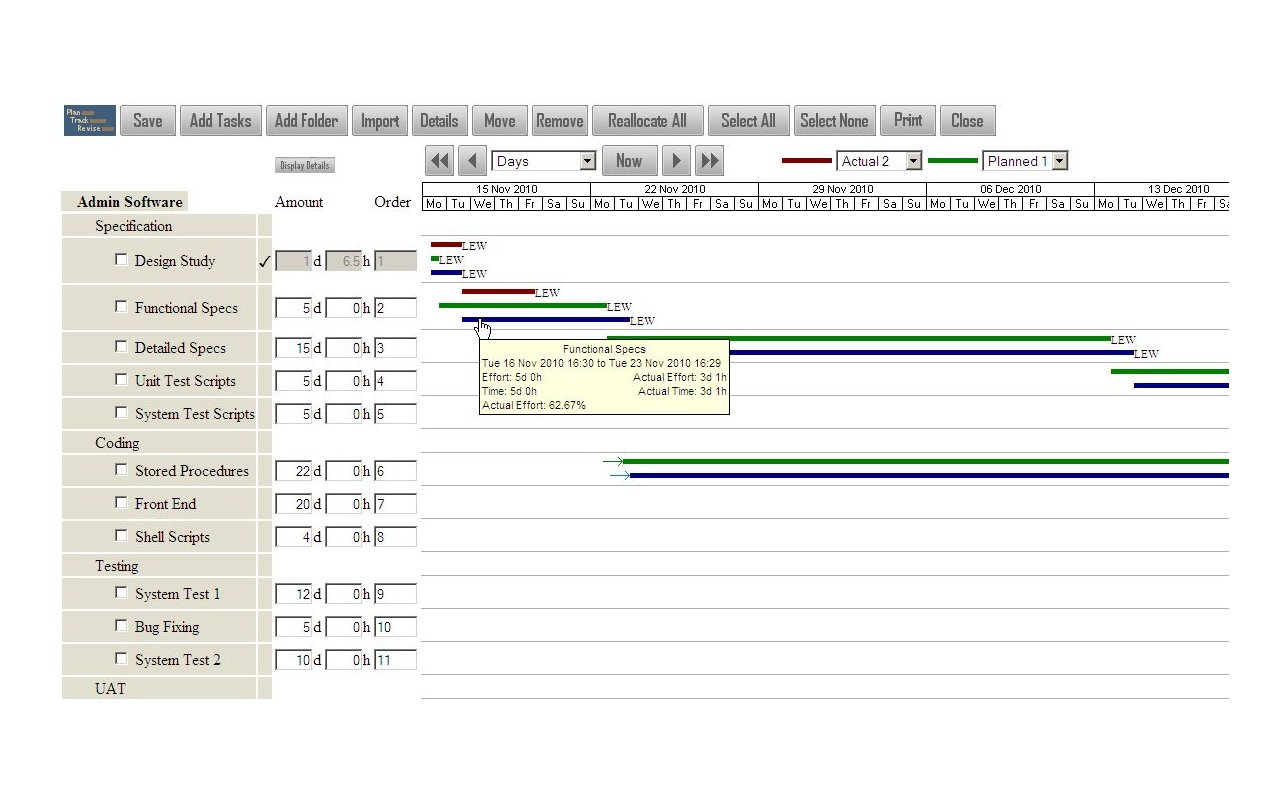Screen dimensions: 1280x800
Task: Select the Specification folder row
Action: pos(159,226)
